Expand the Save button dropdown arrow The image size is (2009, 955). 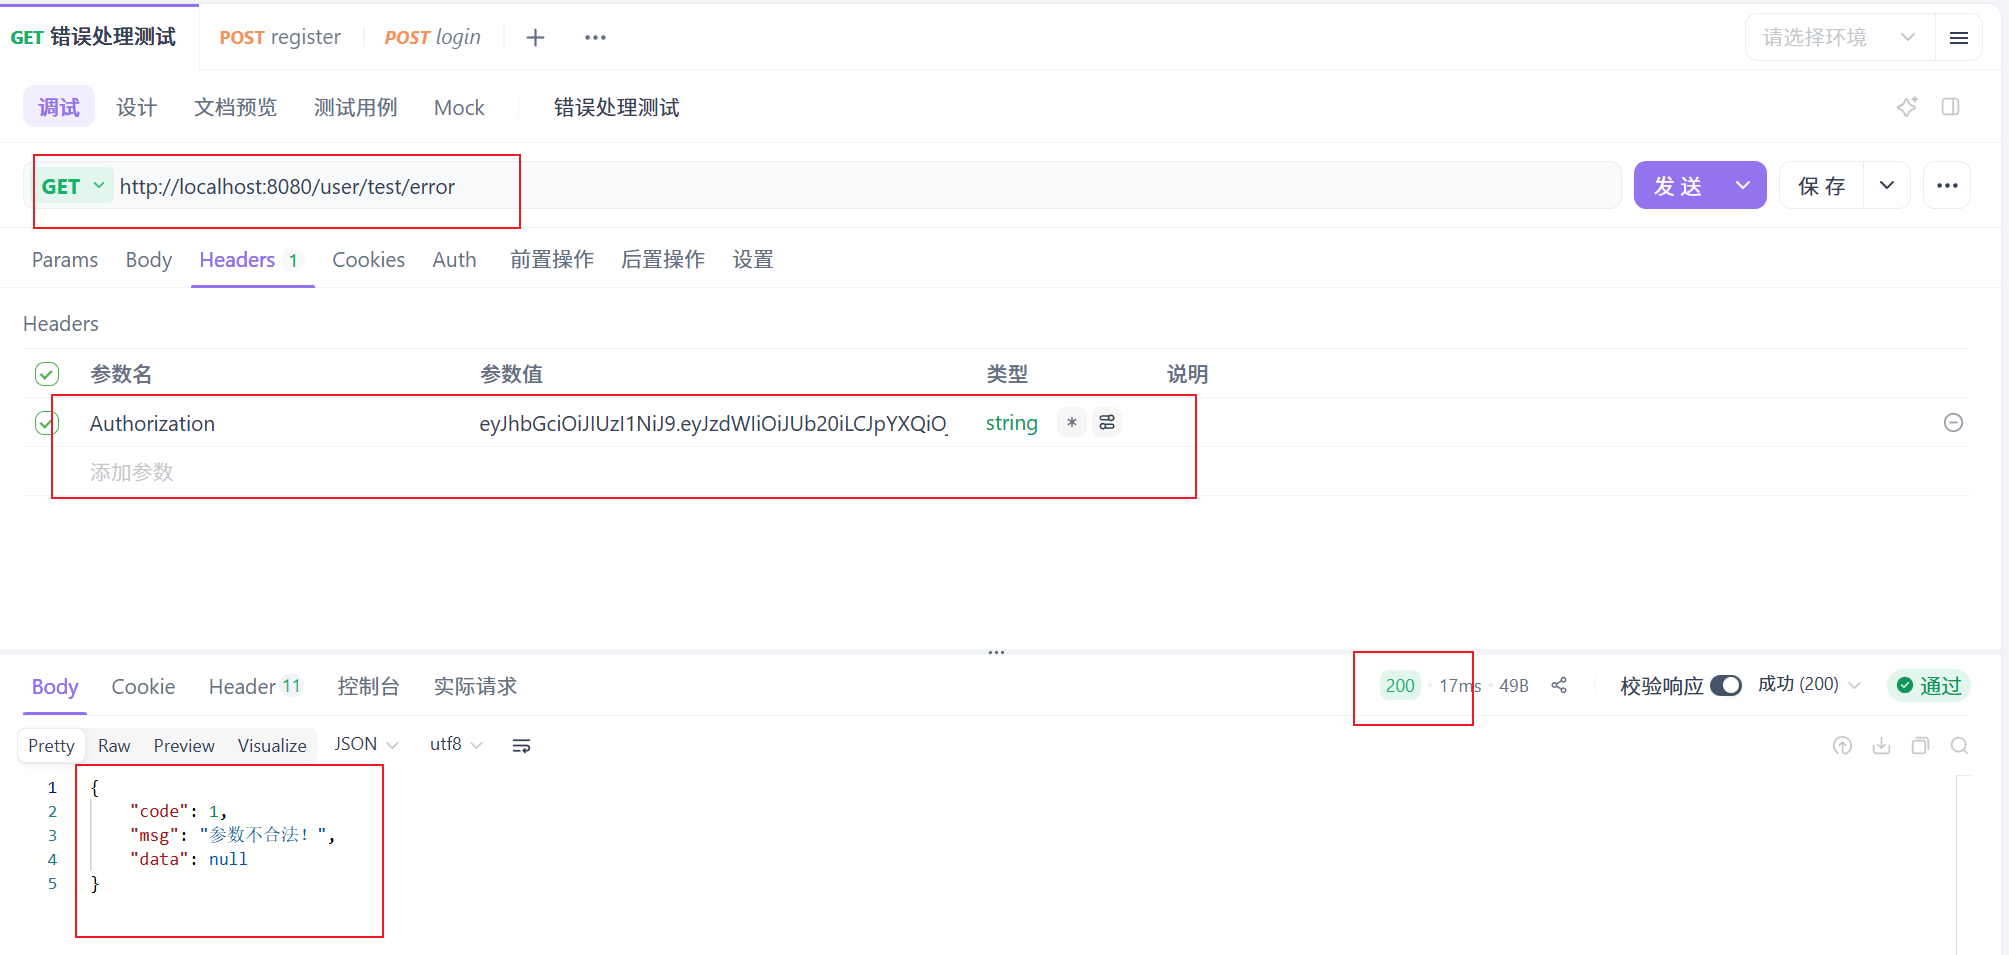(1887, 186)
